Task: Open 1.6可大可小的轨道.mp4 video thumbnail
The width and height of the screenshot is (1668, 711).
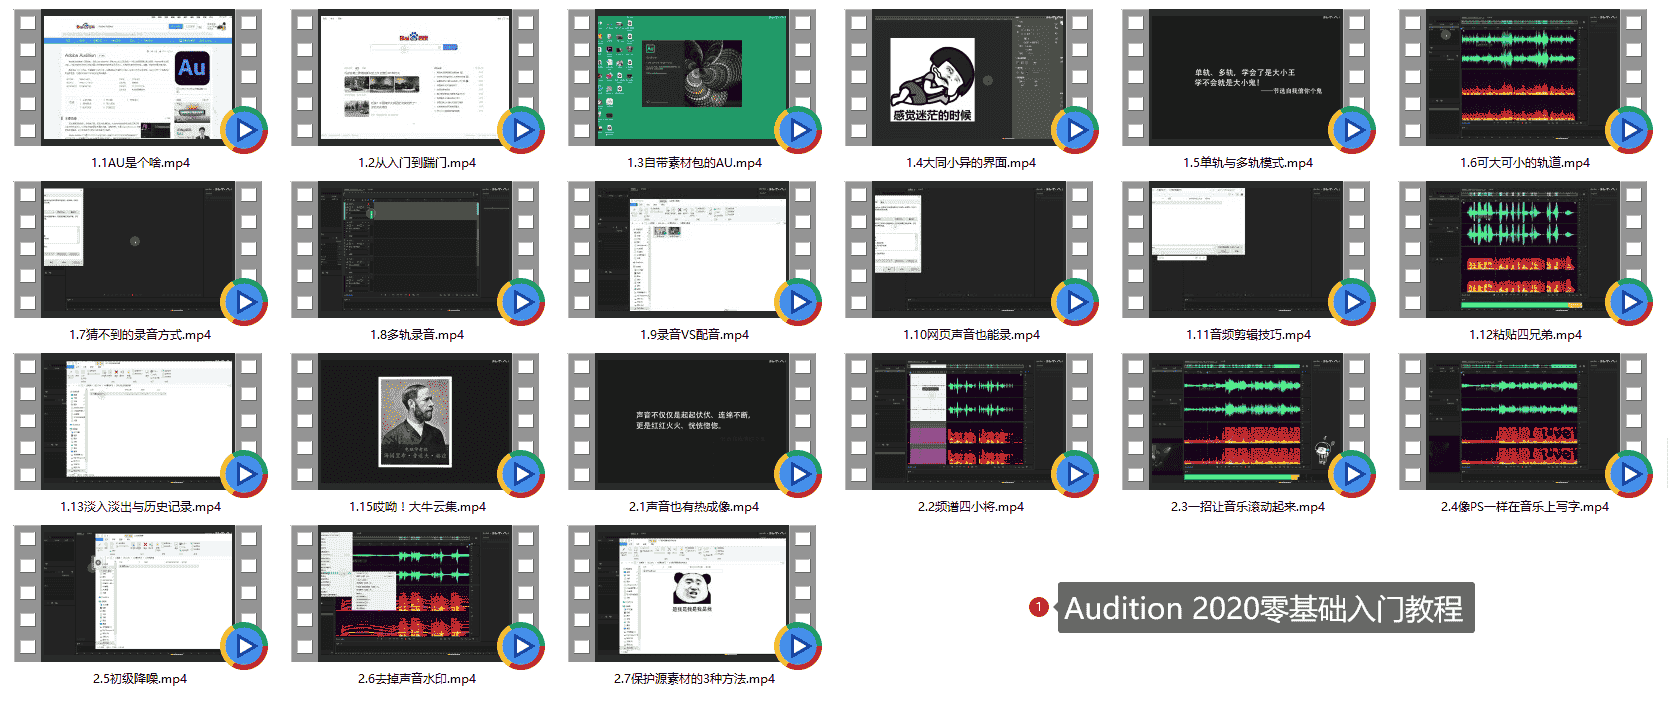Action: pos(1523,77)
